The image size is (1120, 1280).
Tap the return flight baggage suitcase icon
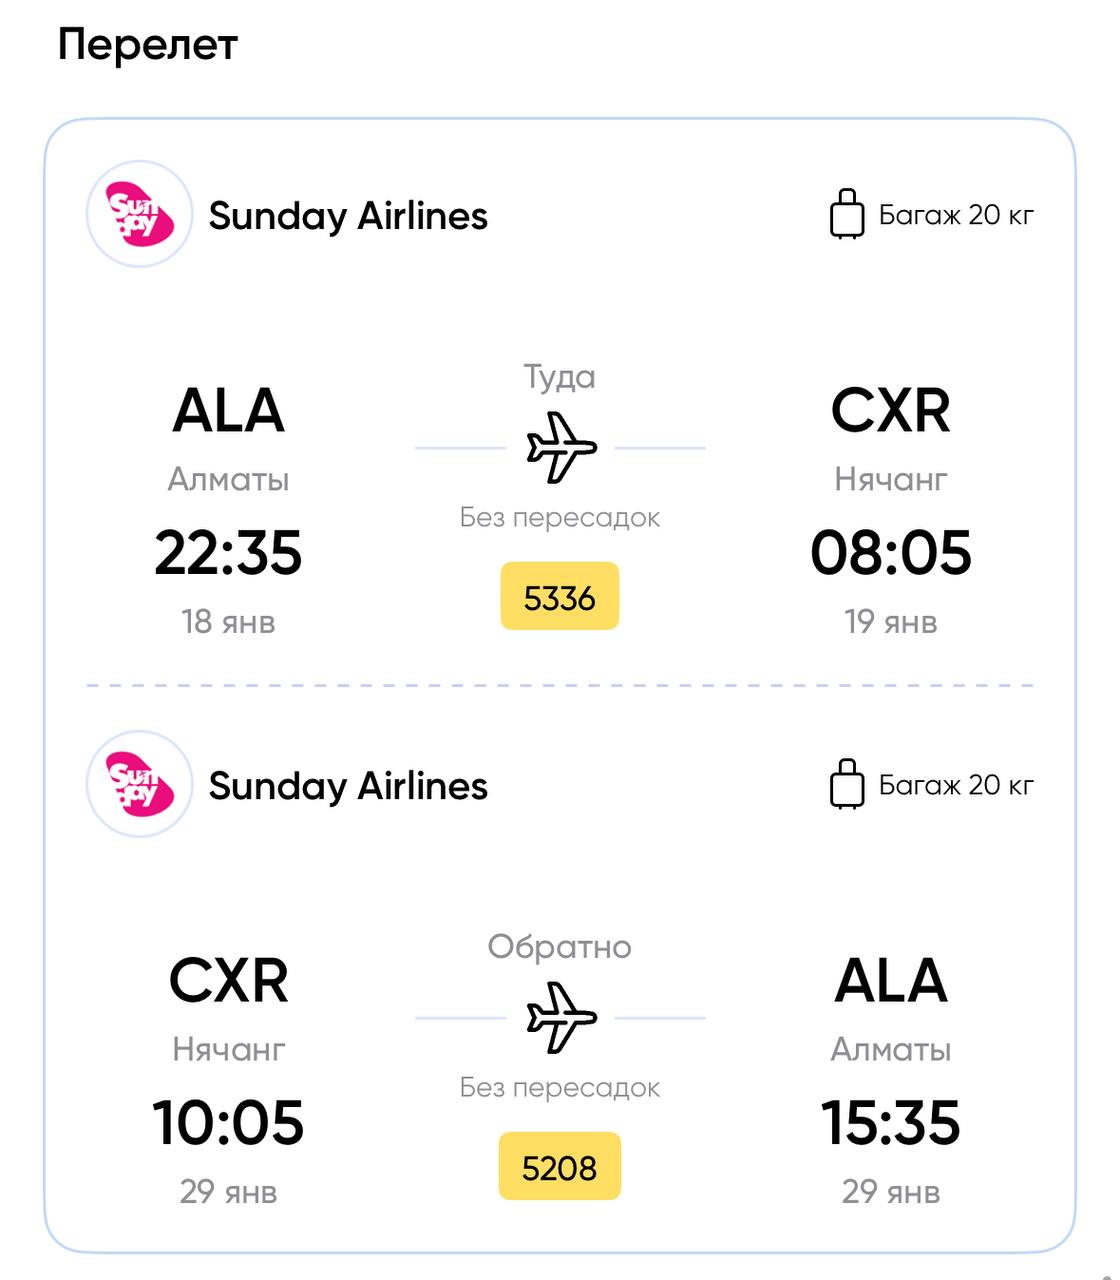tap(847, 784)
